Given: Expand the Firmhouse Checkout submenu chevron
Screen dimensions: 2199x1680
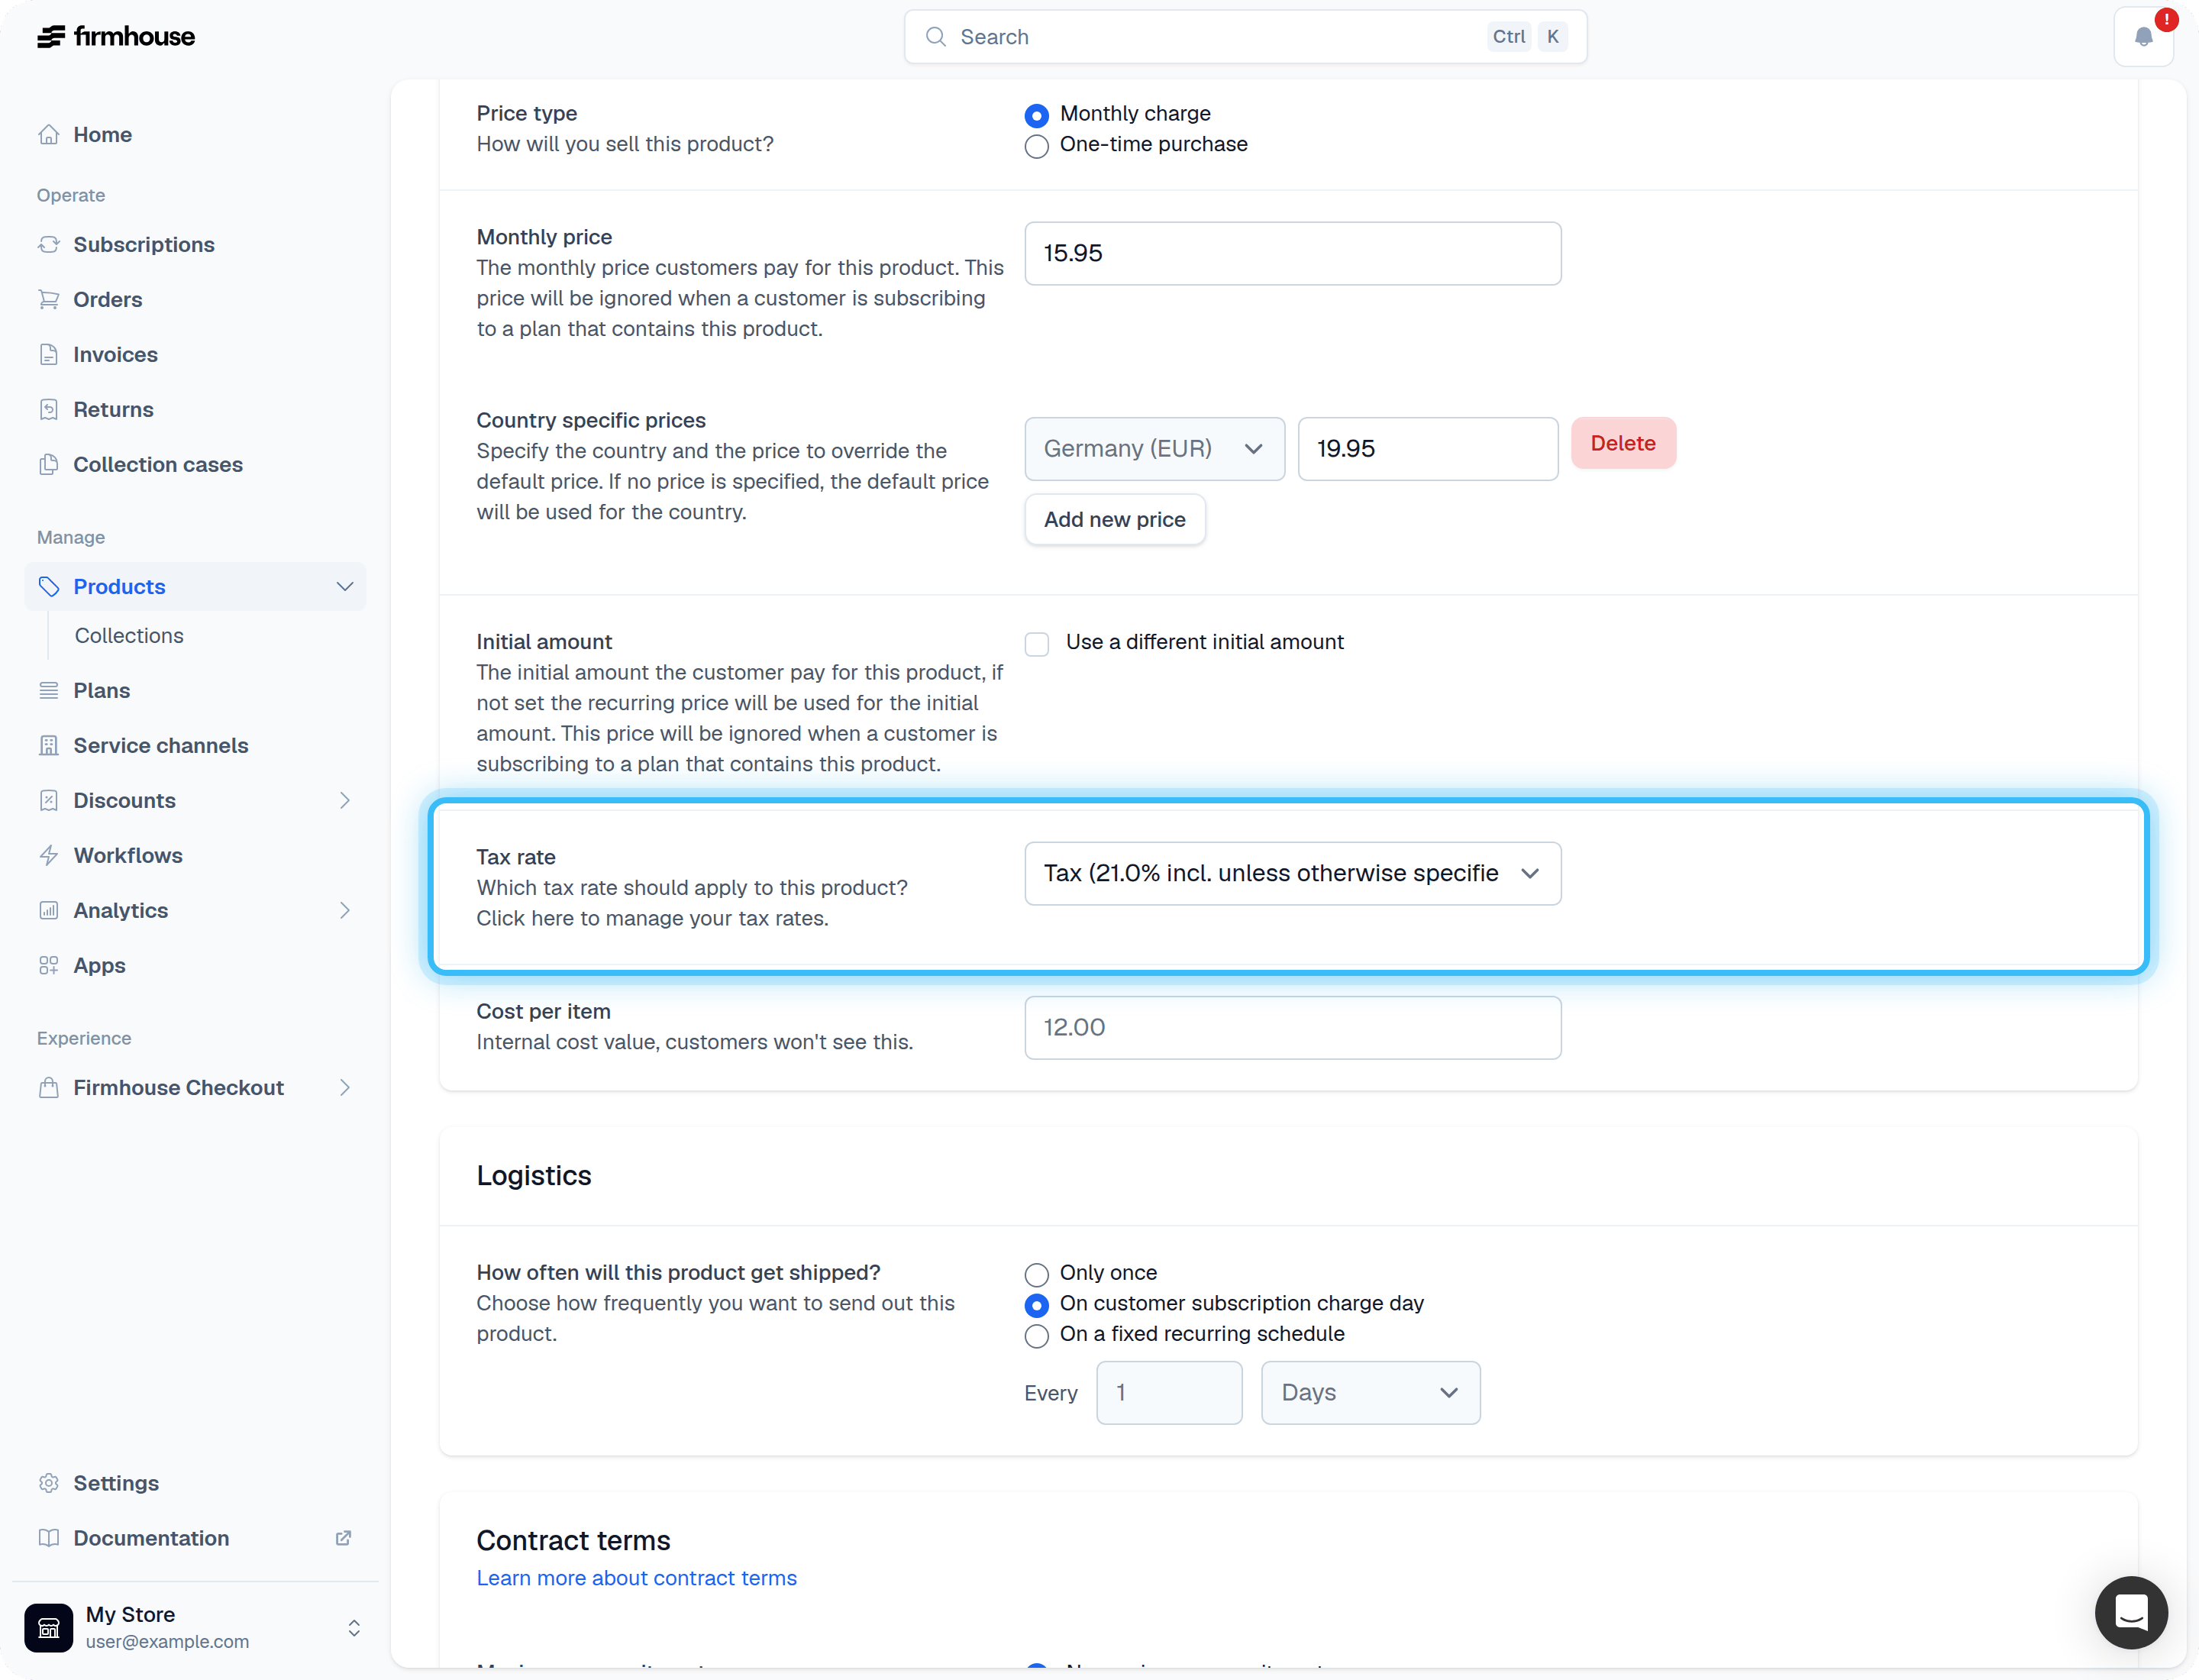Looking at the screenshot, I should coord(345,1087).
